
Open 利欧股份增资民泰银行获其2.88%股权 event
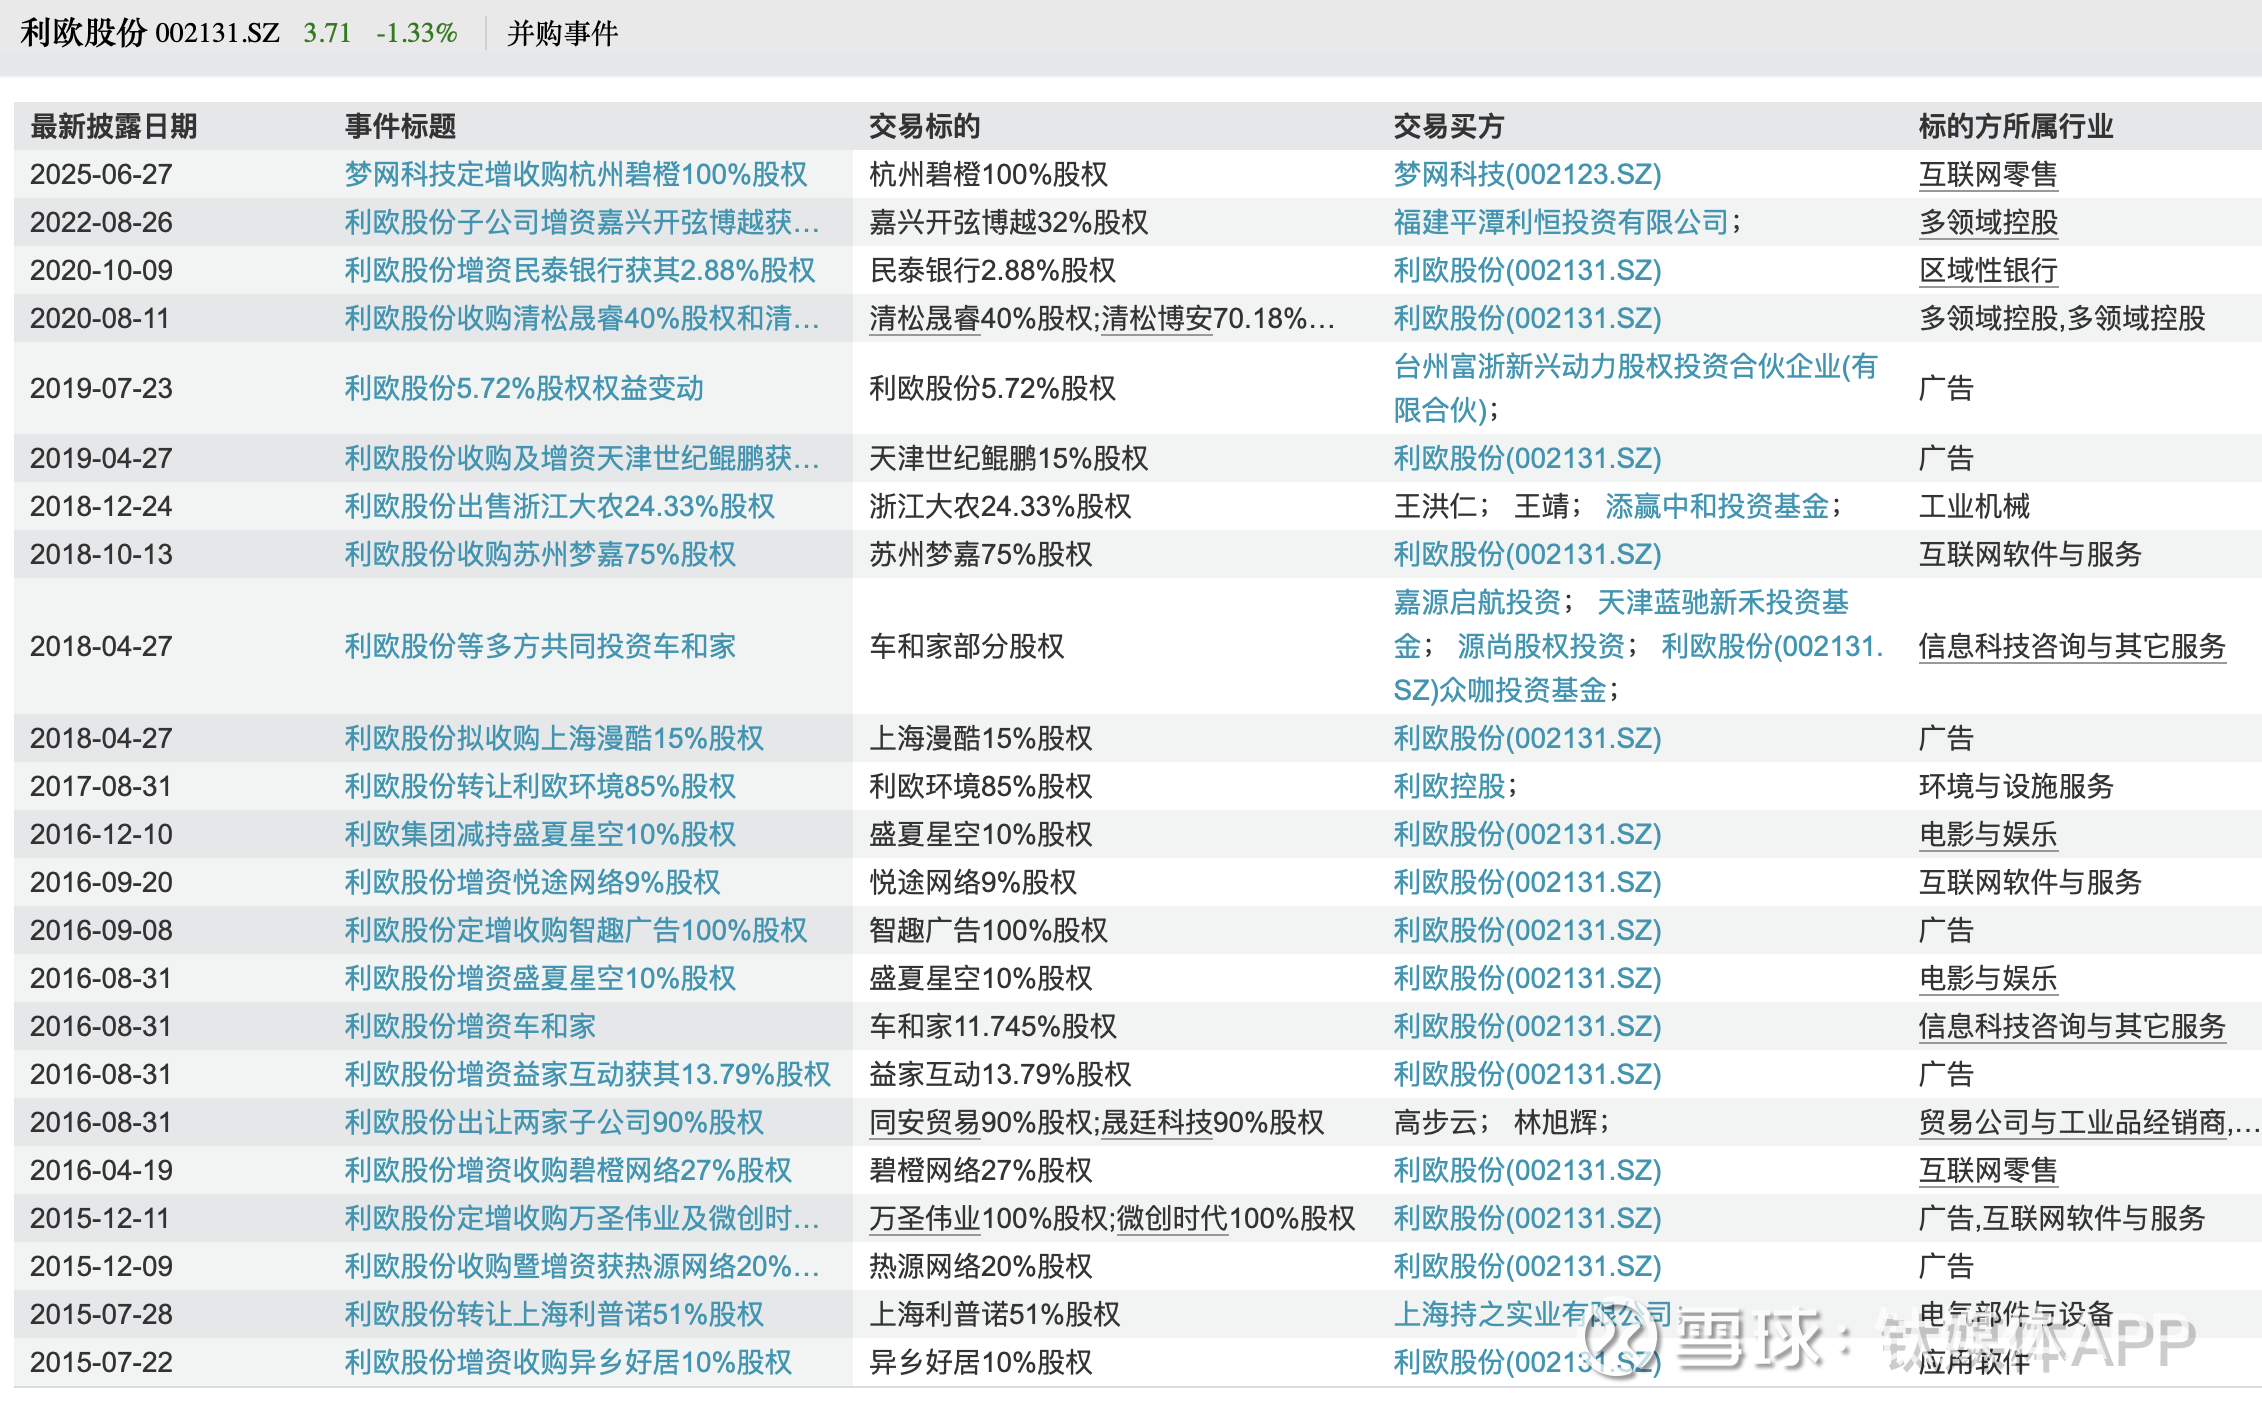coord(579,270)
